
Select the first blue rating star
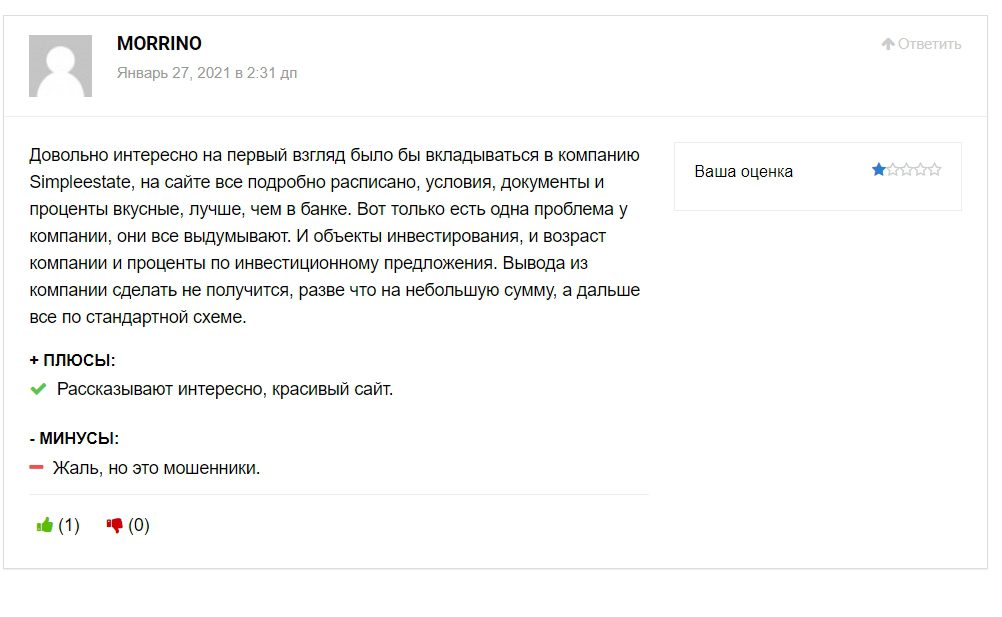[879, 170]
